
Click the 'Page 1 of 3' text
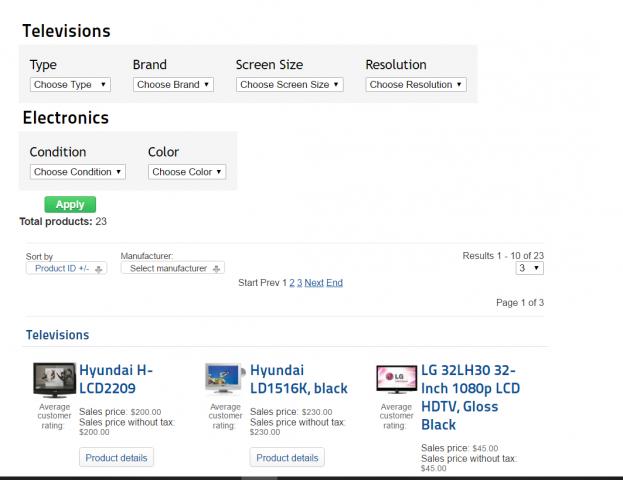click(520, 303)
